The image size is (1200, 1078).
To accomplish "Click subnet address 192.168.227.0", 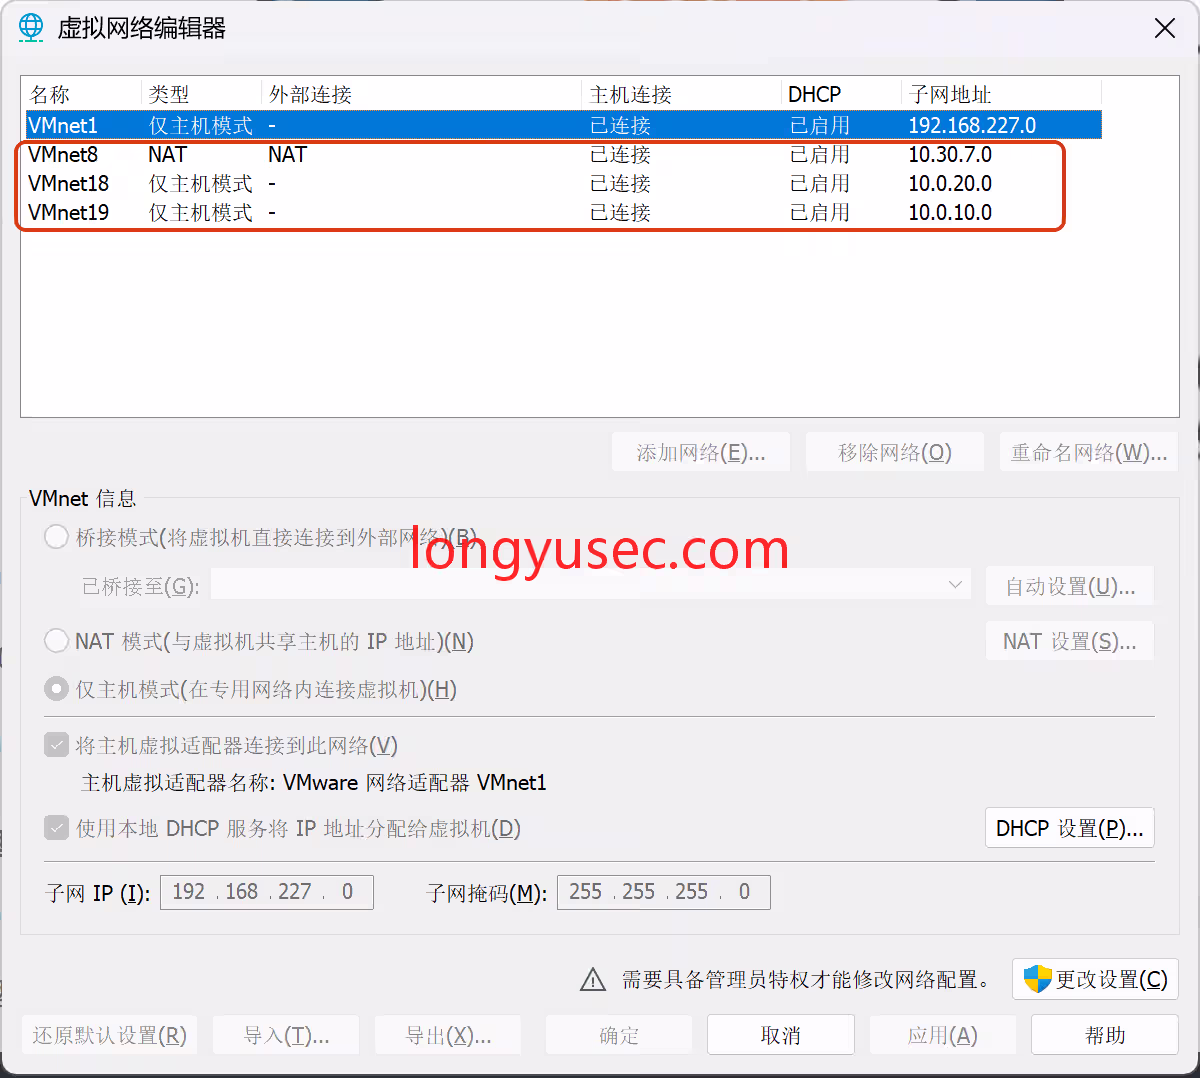I will pyautogui.click(x=972, y=125).
